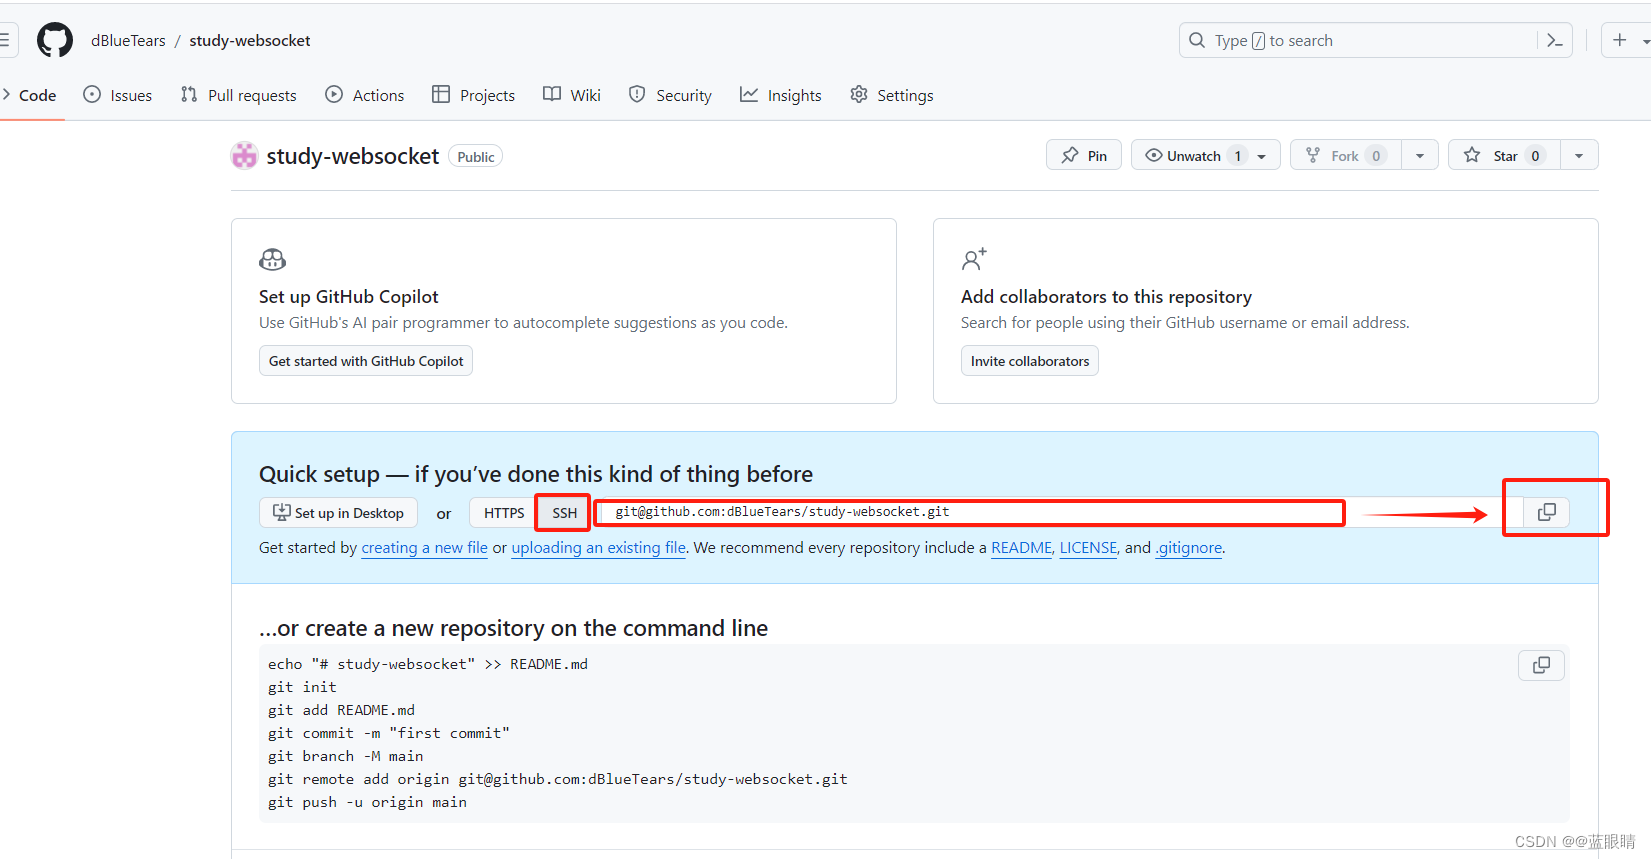Open the Projects tab
The height and width of the screenshot is (859, 1651).
point(474,95)
